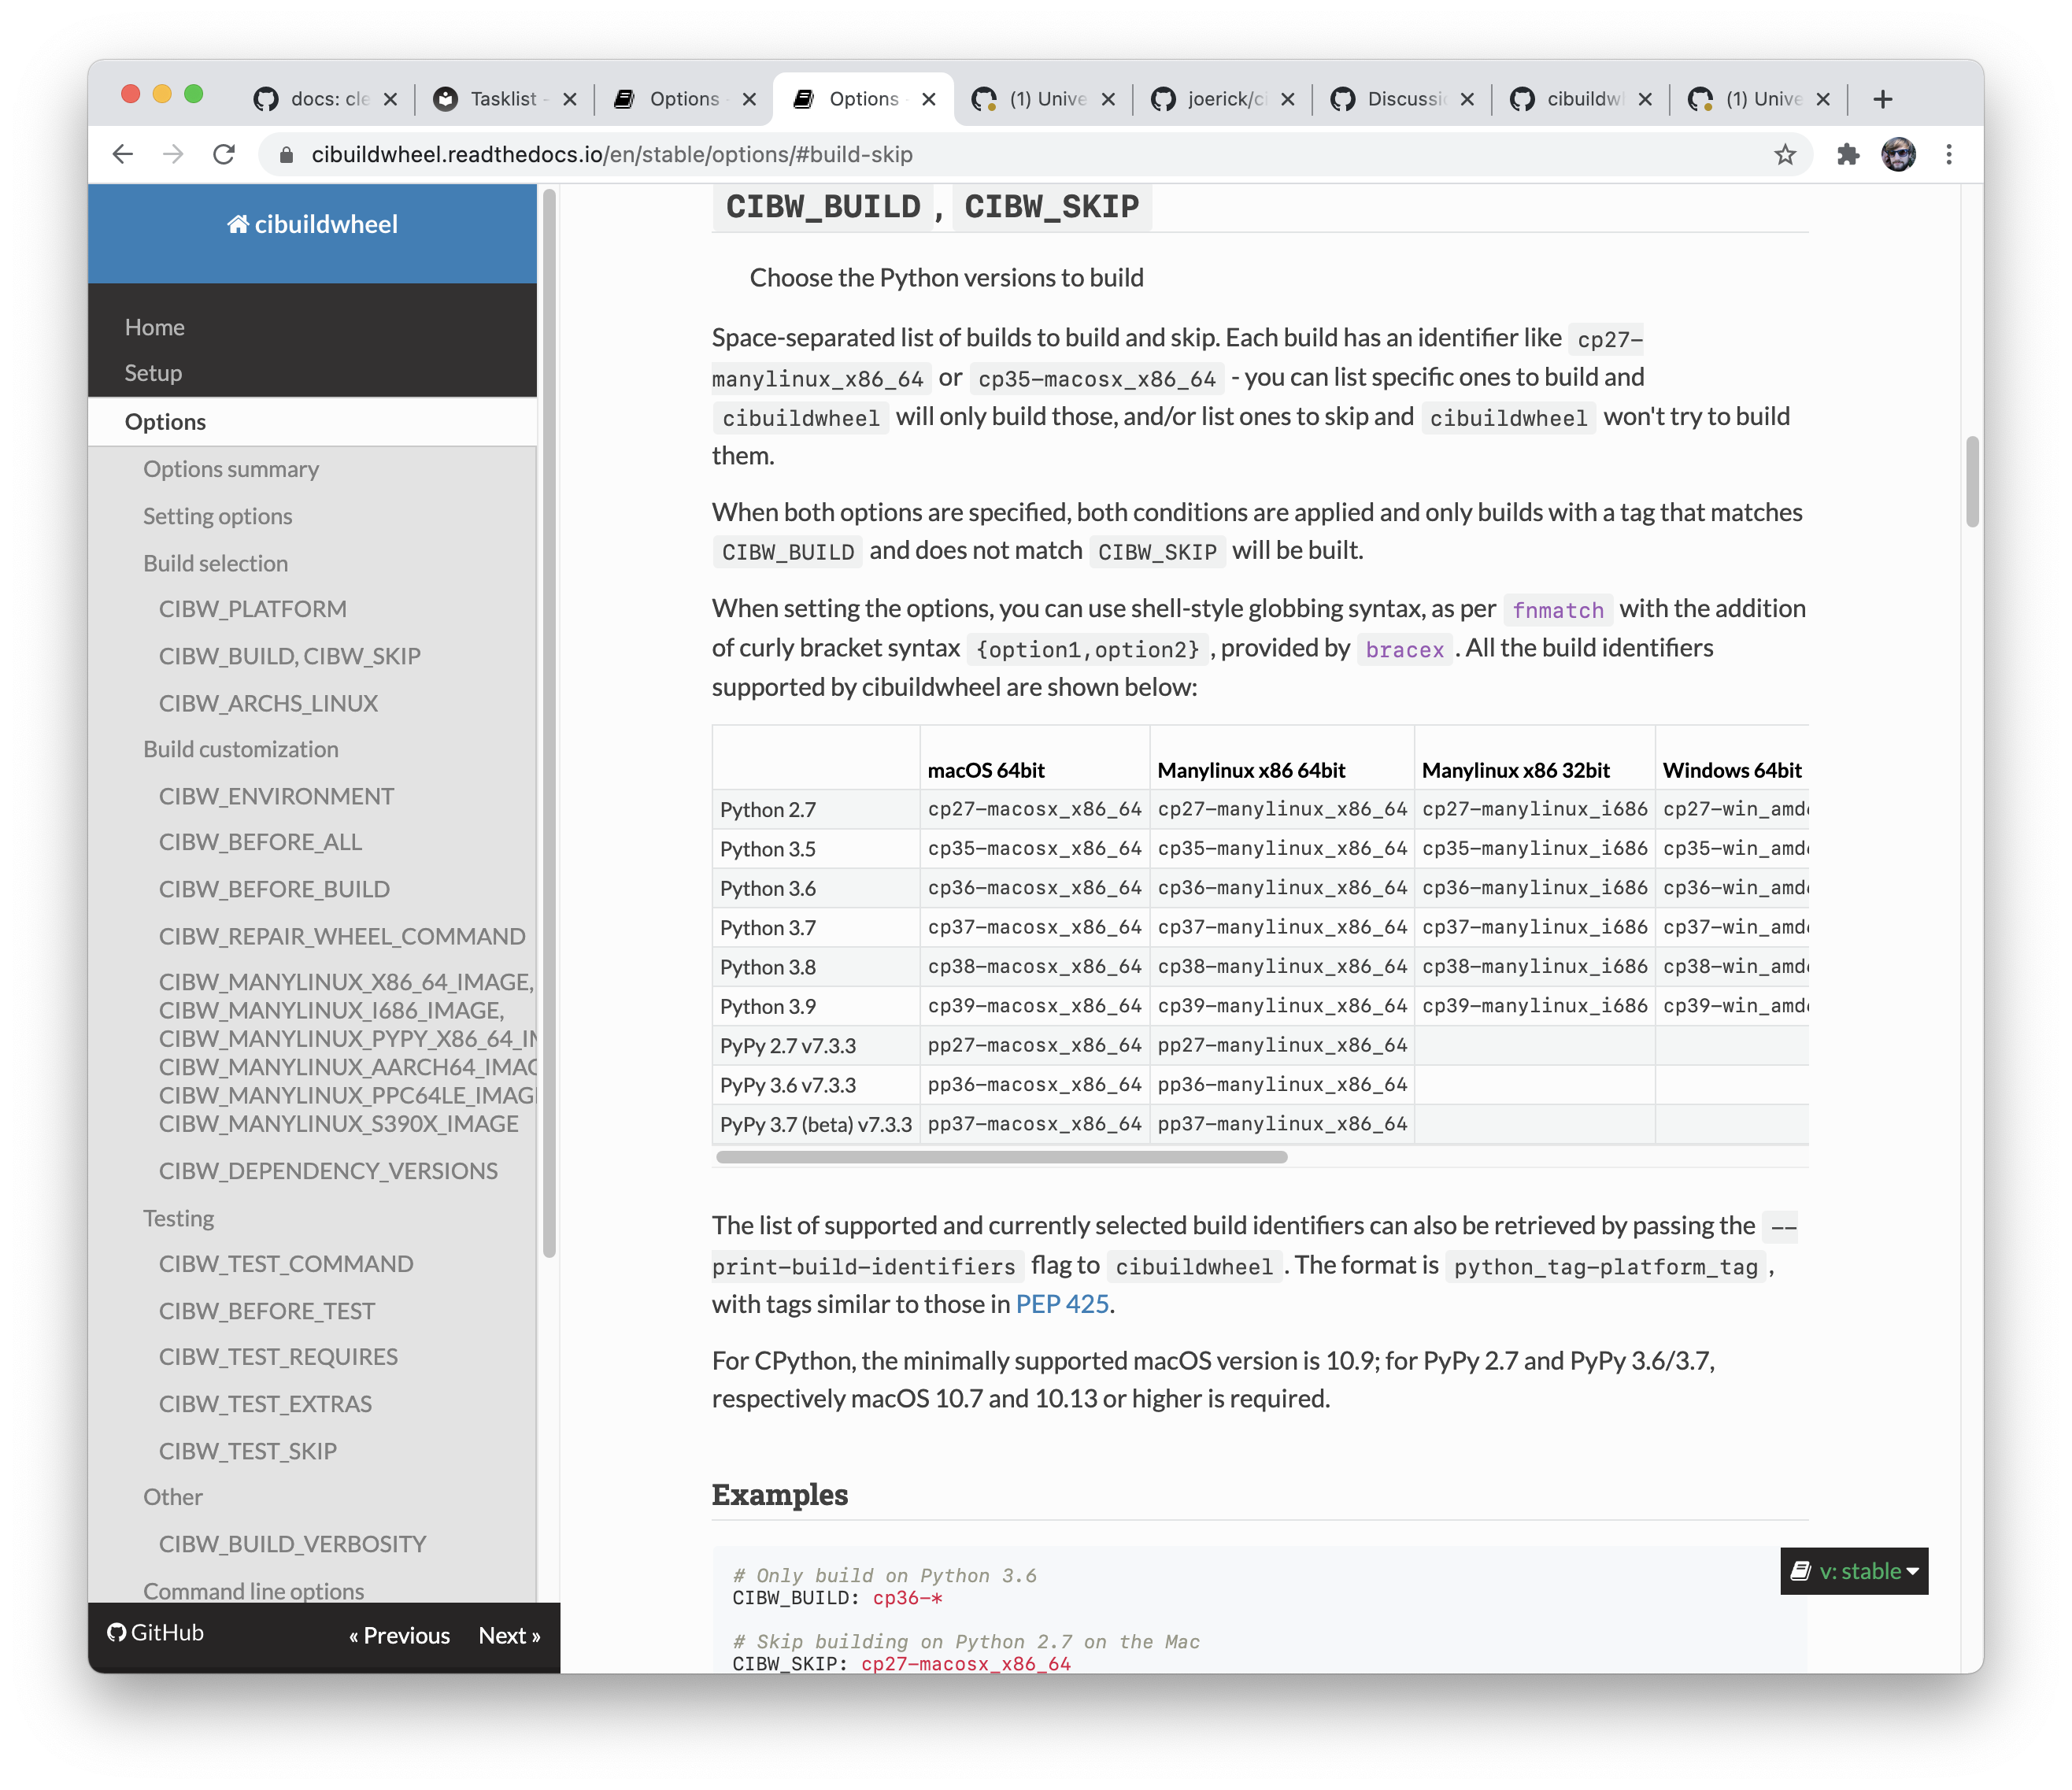Reload the page with refresh icon
This screenshot has height=1790, width=2072.
[x=224, y=154]
